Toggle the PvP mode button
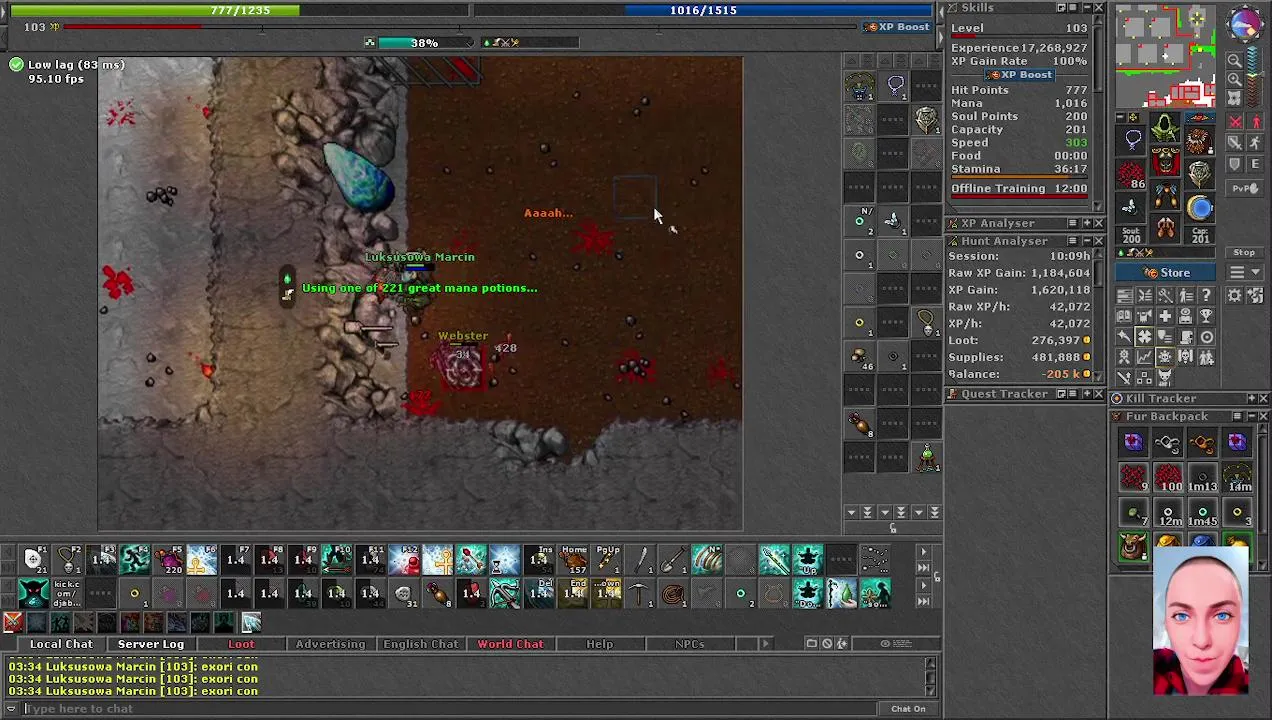Image resolution: width=1272 pixels, height=720 pixels. 1244,188
